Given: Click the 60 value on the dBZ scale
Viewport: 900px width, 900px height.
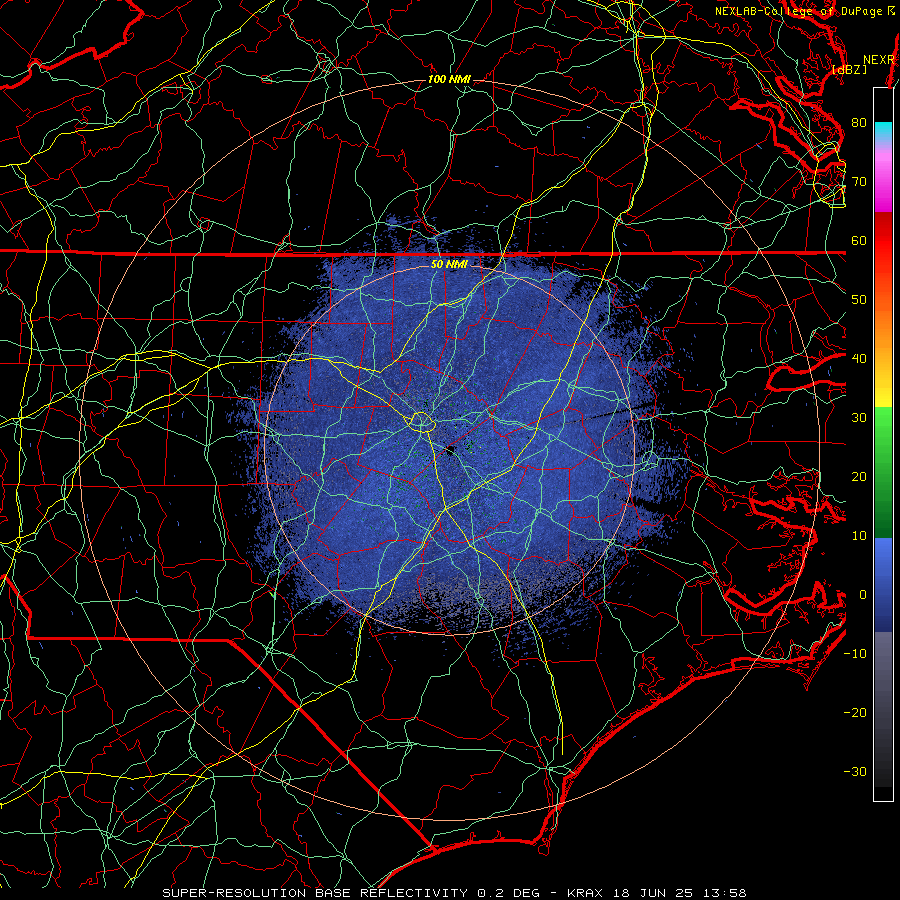Looking at the screenshot, I should pos(859,240).
